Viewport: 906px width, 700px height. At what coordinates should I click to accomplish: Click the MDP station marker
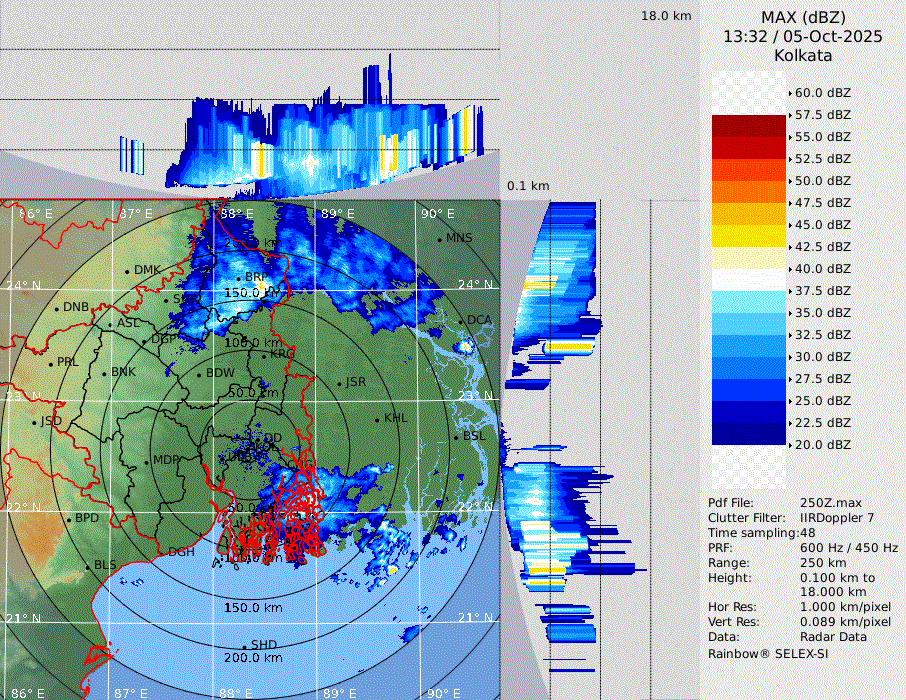coord(146,461)
